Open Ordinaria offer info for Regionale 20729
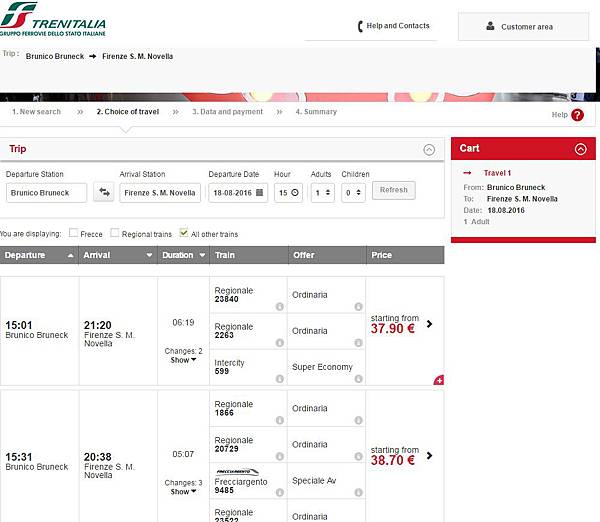This screenshot has width=600, height=522. (x=359, y=456)
